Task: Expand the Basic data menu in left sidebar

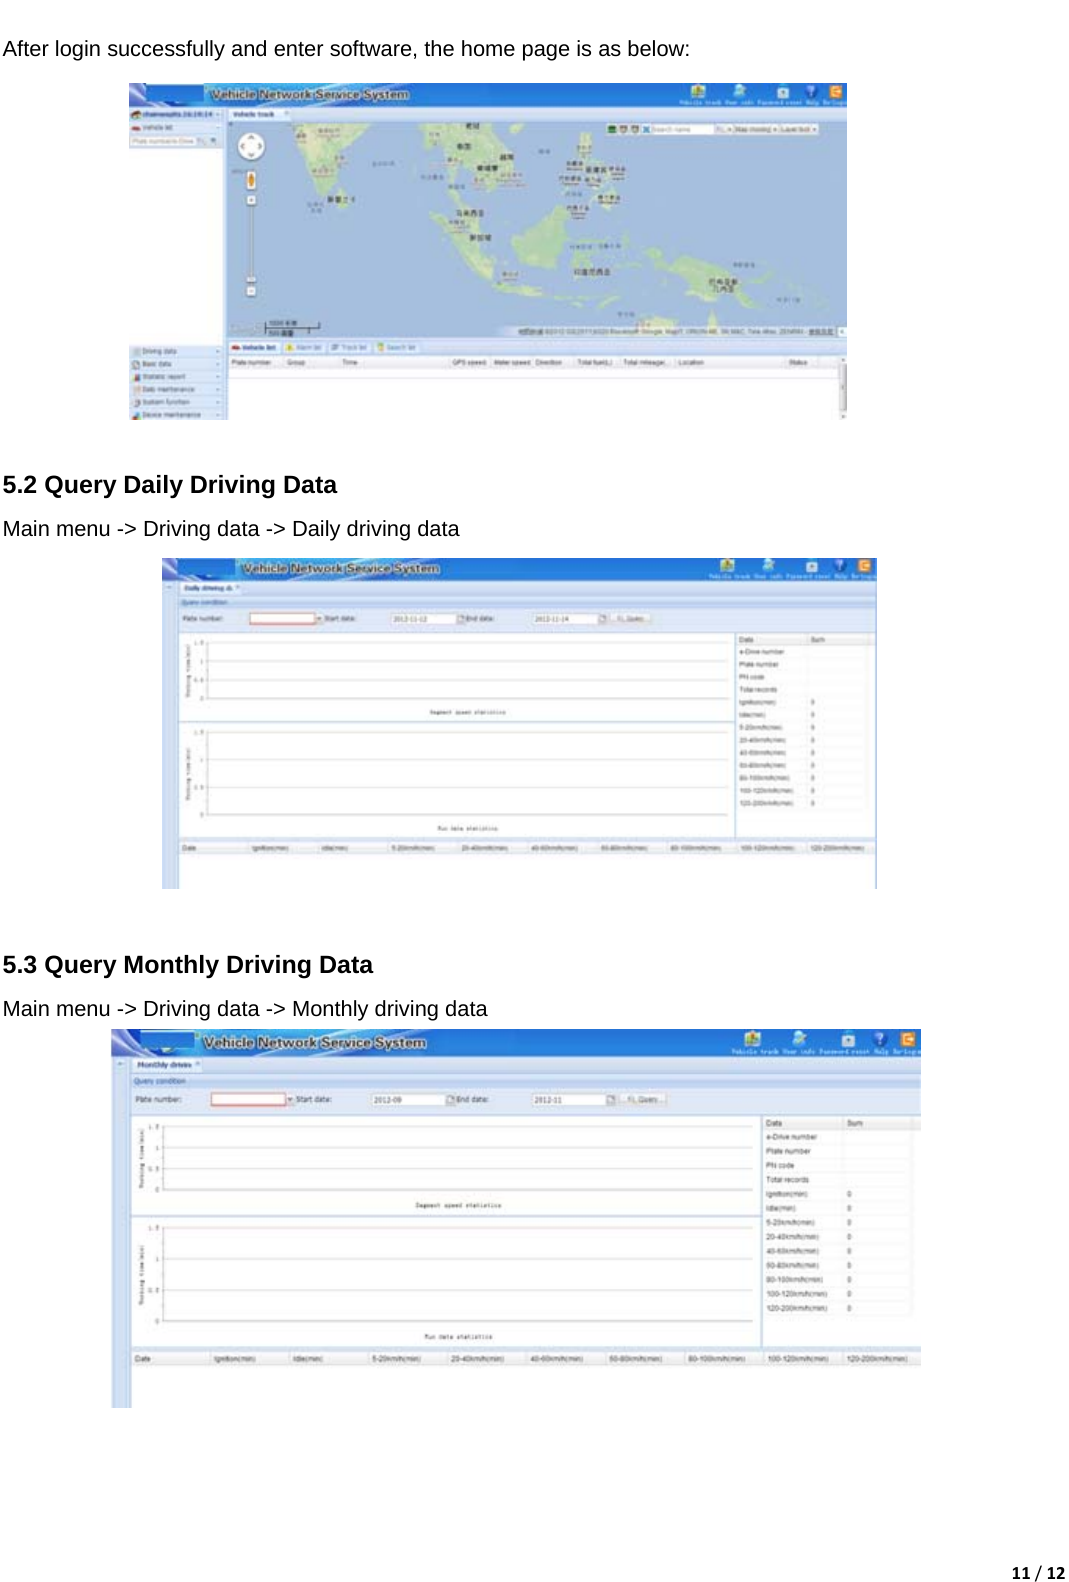Action: click(x=176, y=364)
